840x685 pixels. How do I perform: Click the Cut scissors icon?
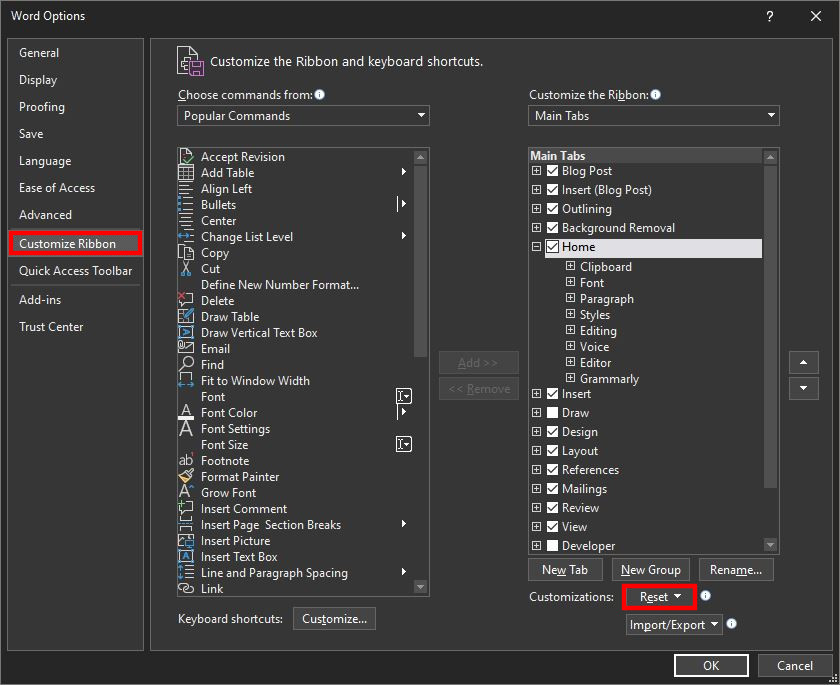186,268
